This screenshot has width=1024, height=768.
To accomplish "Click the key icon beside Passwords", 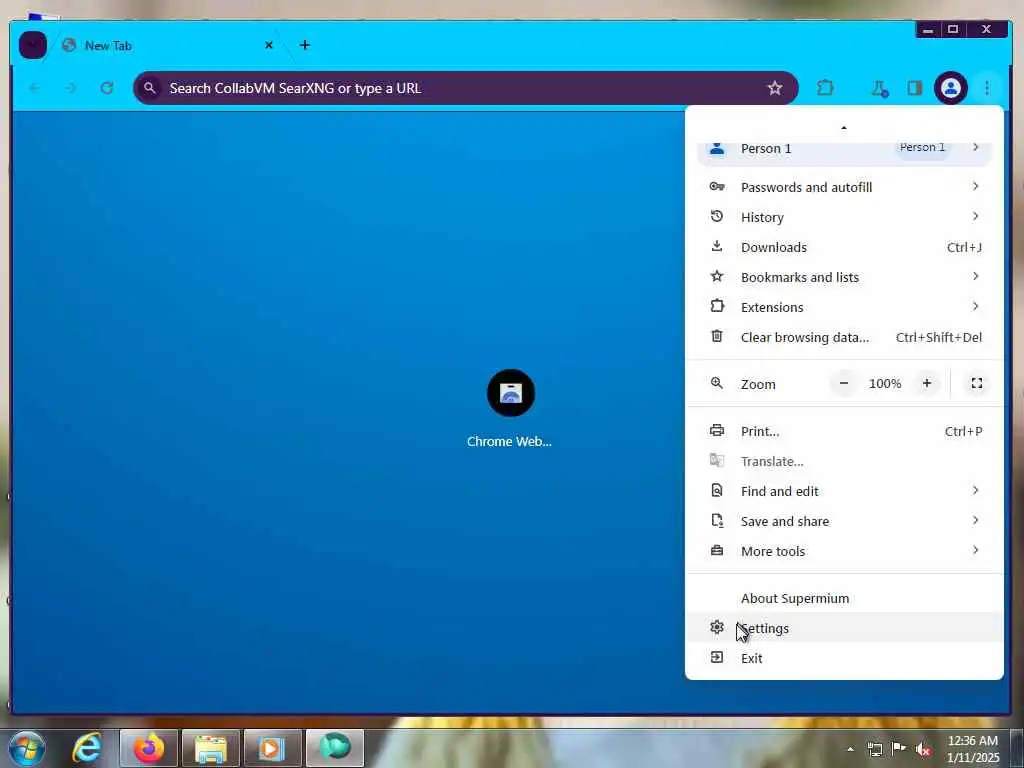I will tap(716, 187).
